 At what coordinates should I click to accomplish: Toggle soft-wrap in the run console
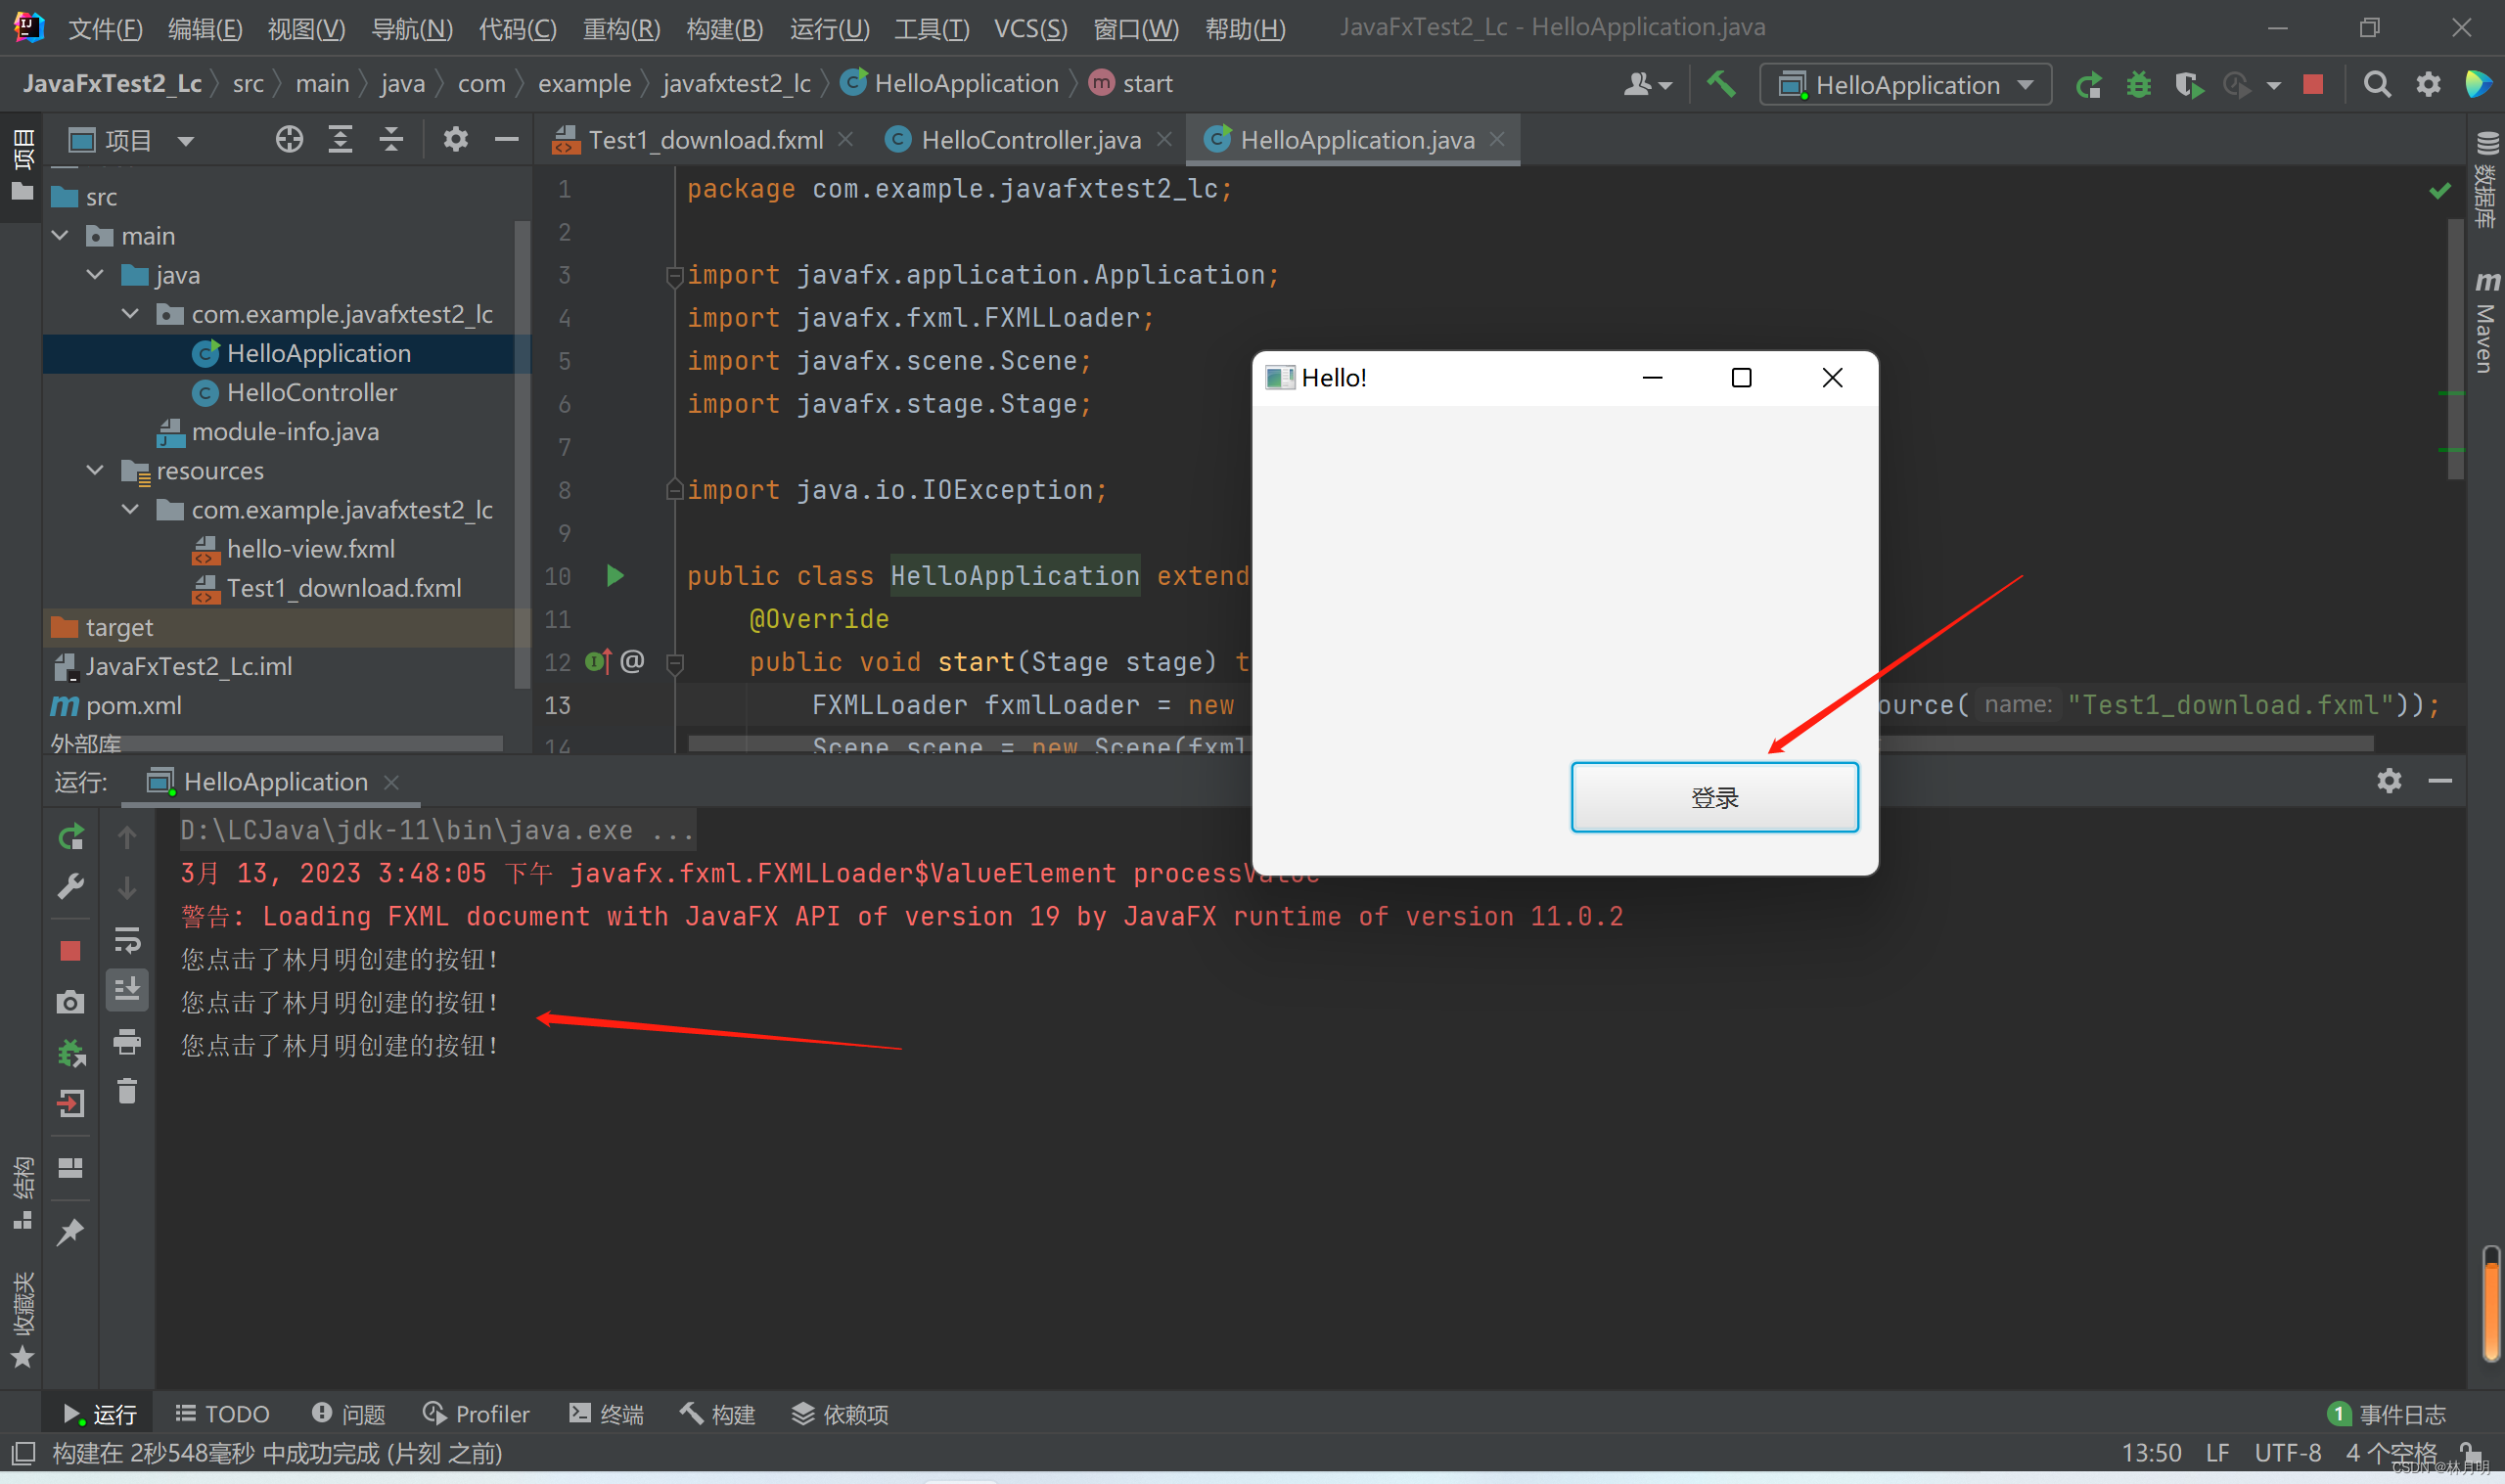point(127,939)
